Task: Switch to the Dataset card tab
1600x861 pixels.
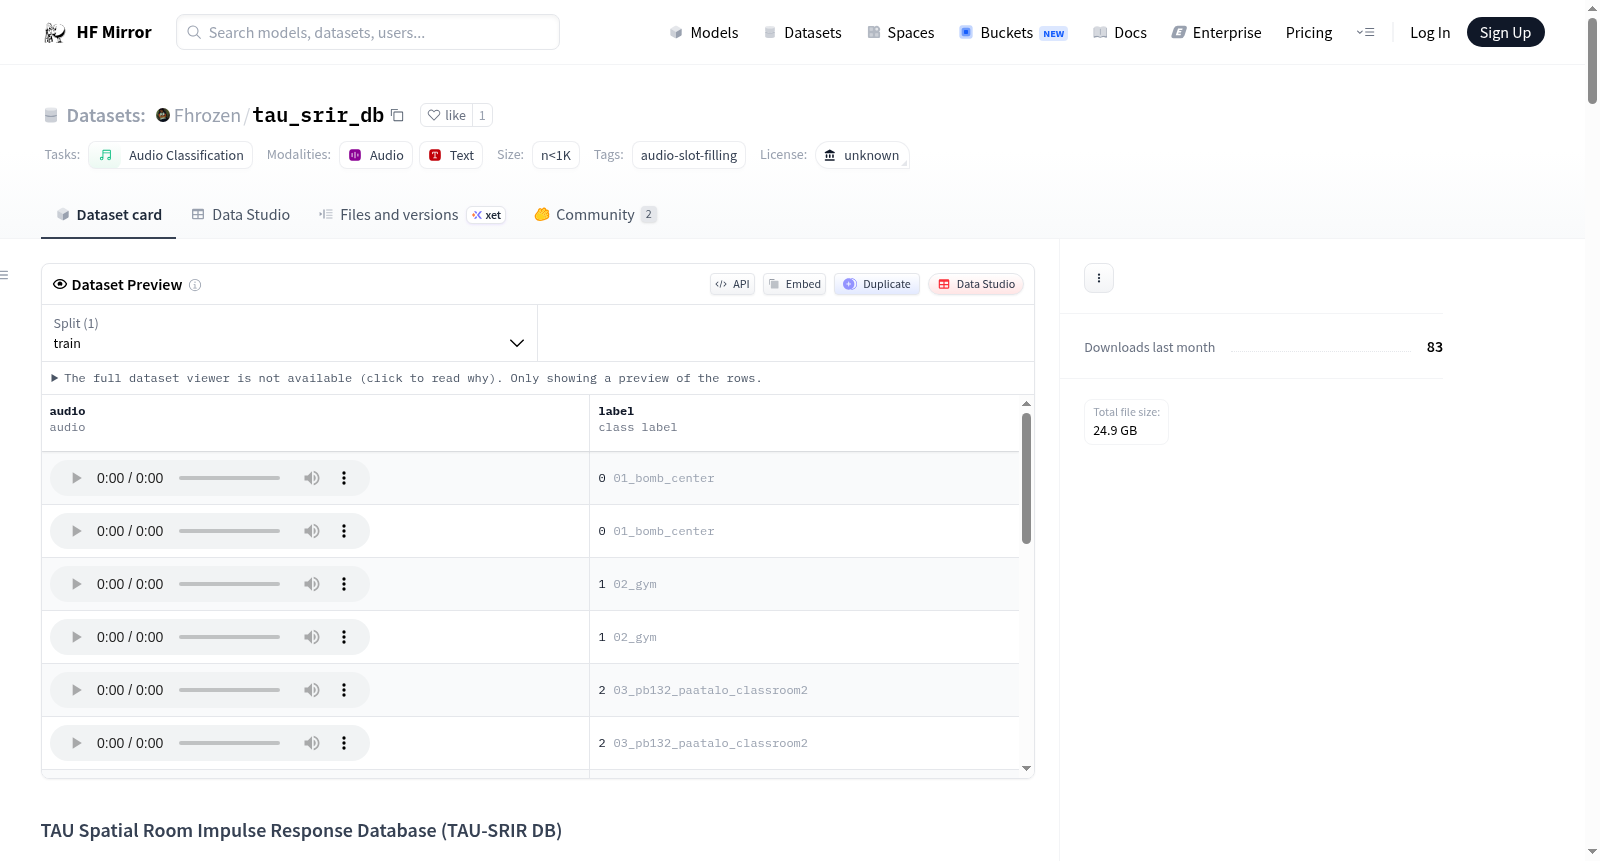Action: (x=108, y=214)
